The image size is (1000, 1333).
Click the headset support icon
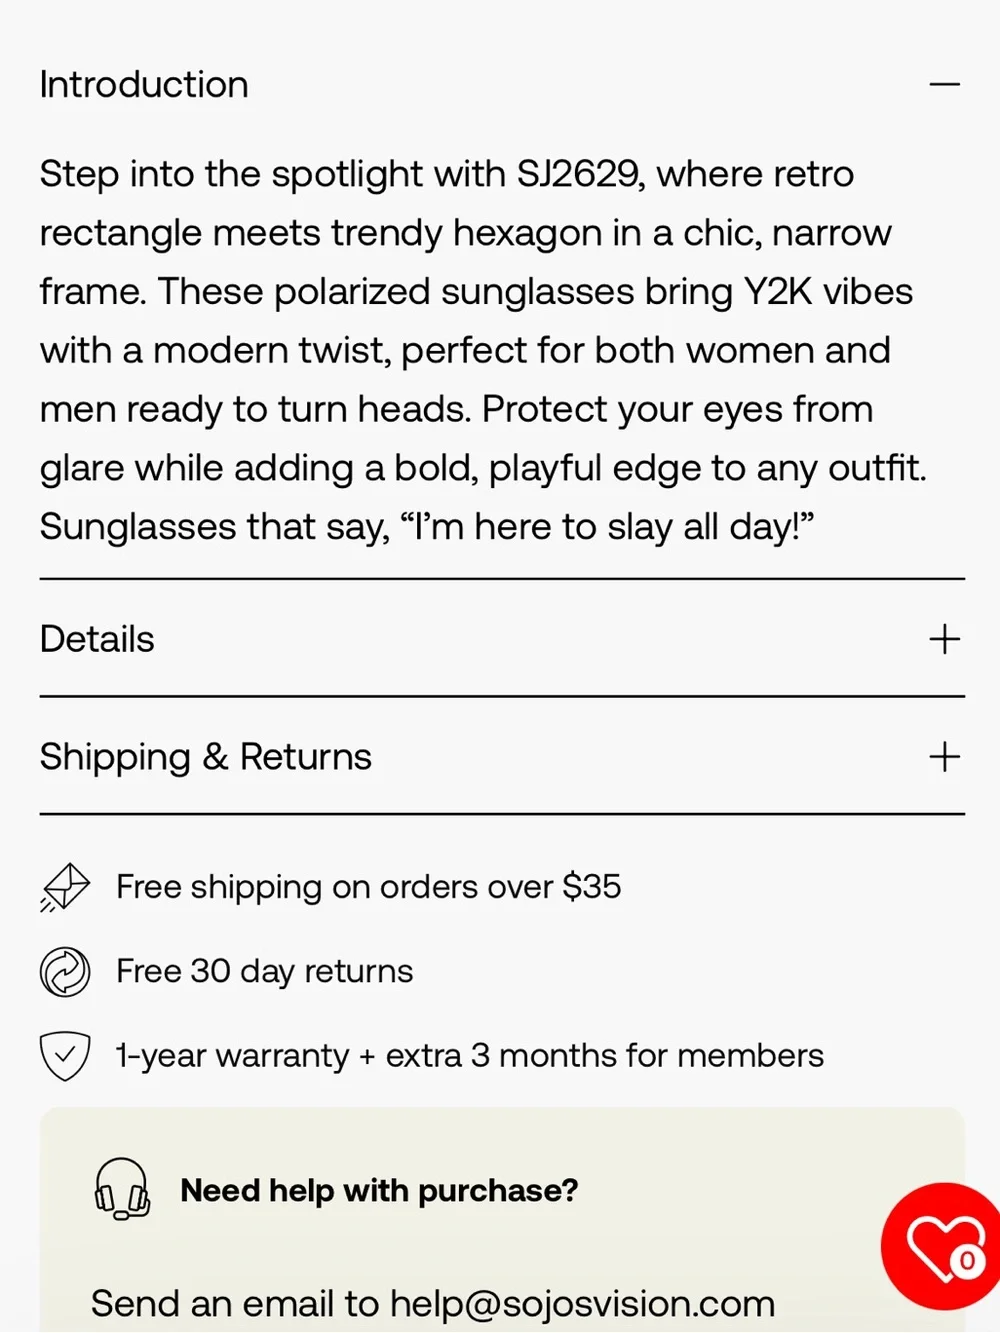[x=122, y=1189]
